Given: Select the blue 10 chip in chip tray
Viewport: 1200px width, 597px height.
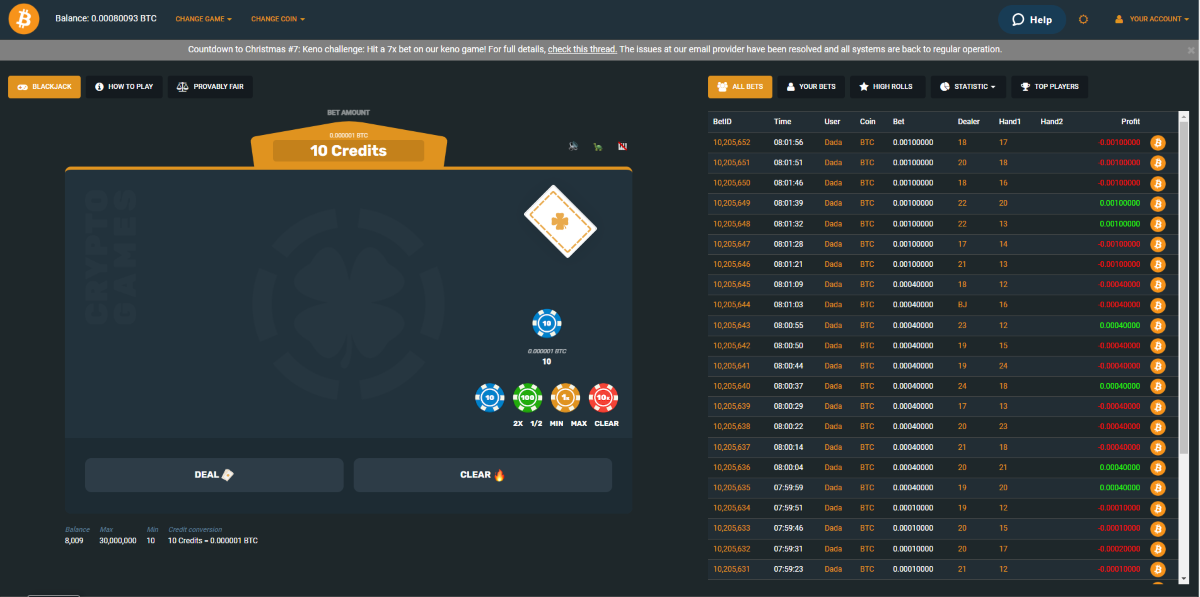Looking at the screenshot, I should (x=489, y=398).
